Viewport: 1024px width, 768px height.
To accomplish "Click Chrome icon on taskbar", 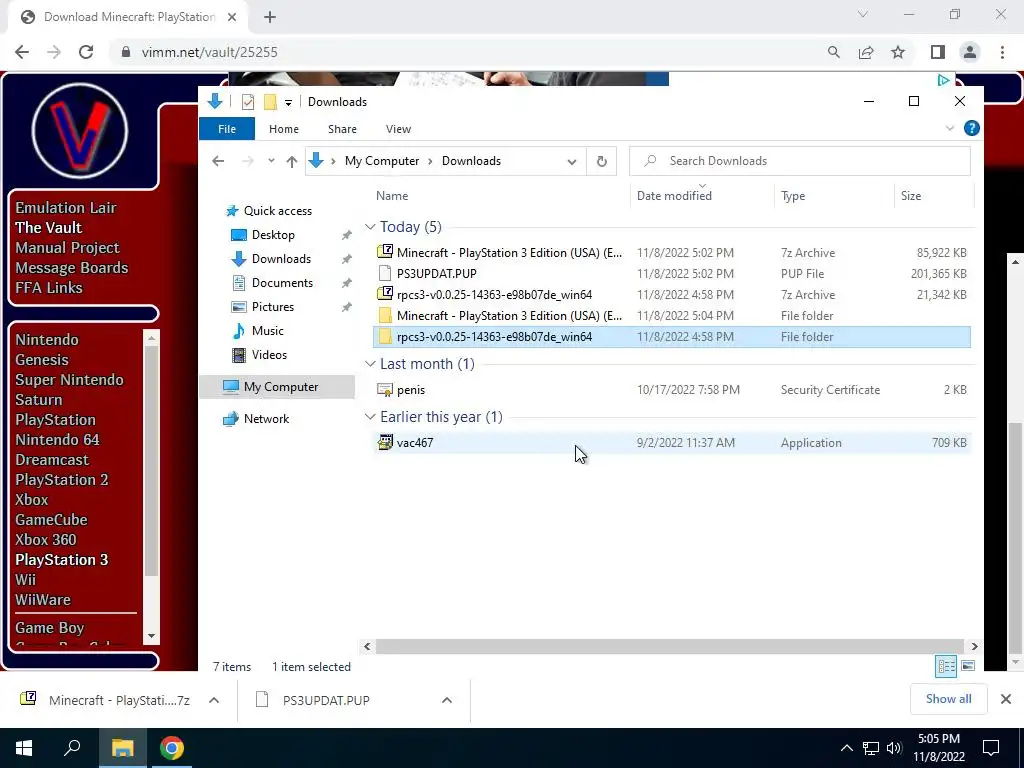I will click(172, 748).
